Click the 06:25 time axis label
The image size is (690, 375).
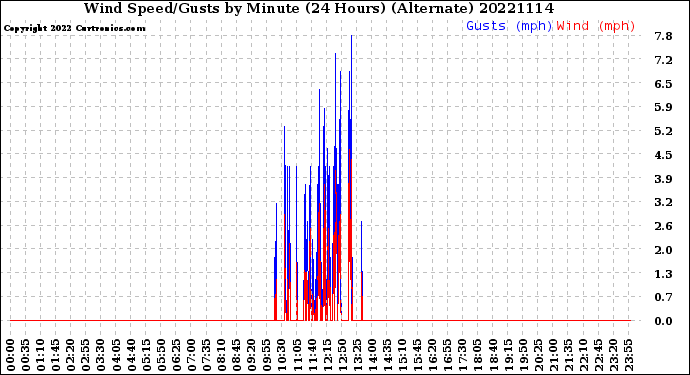177,355
